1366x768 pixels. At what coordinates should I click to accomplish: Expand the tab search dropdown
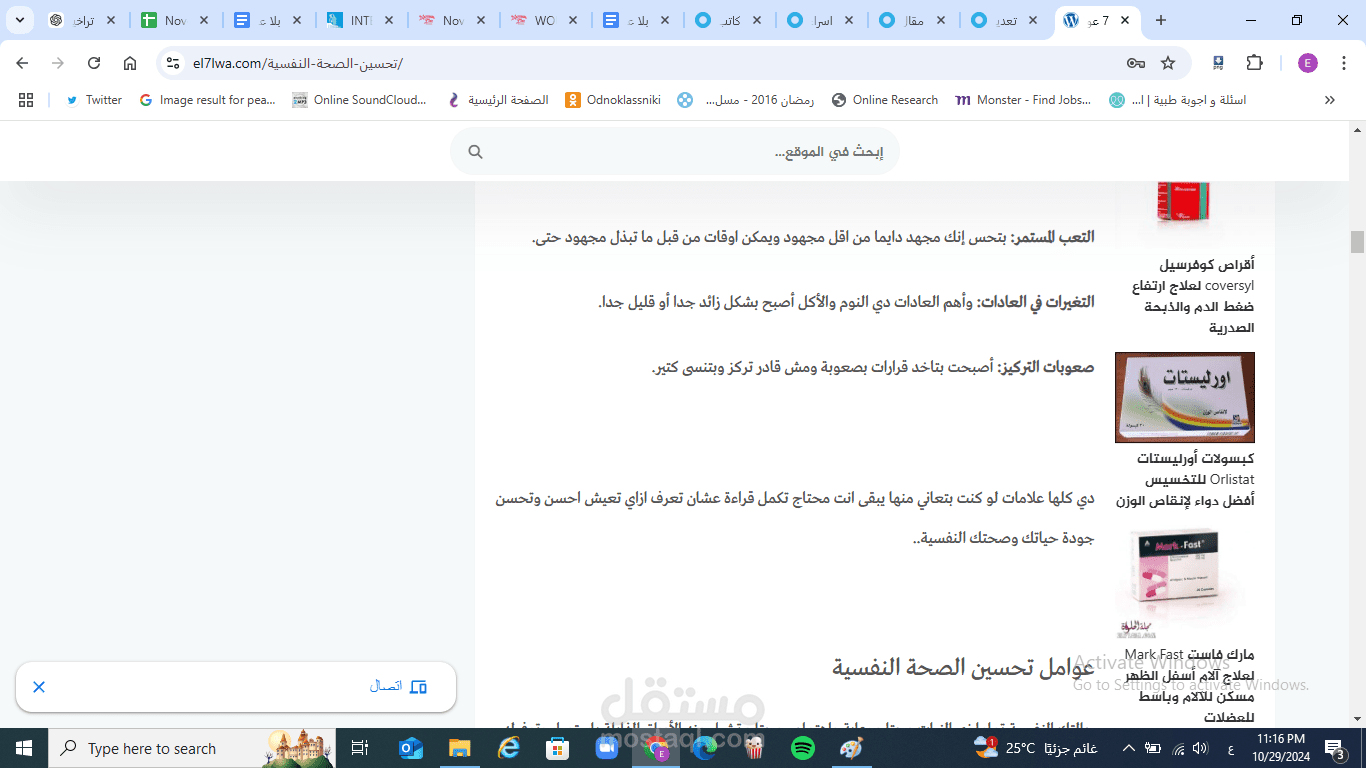pyautogui.click(x=19, y=20)
